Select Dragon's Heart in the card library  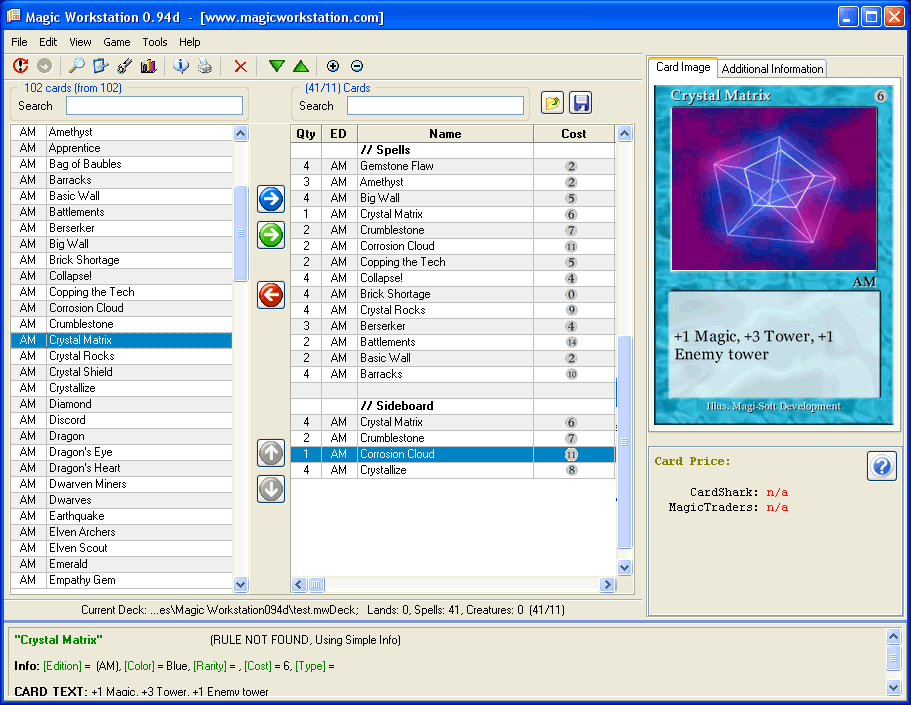point(121,468)
